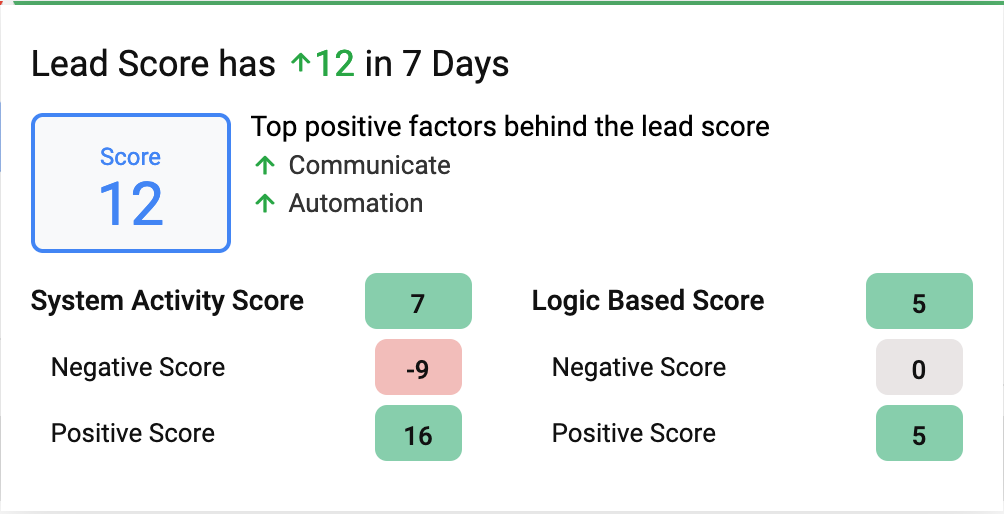1004x514 pixels.
Task: Click the Logic Based Score badge showing 5
Action: tap(919, 301)
